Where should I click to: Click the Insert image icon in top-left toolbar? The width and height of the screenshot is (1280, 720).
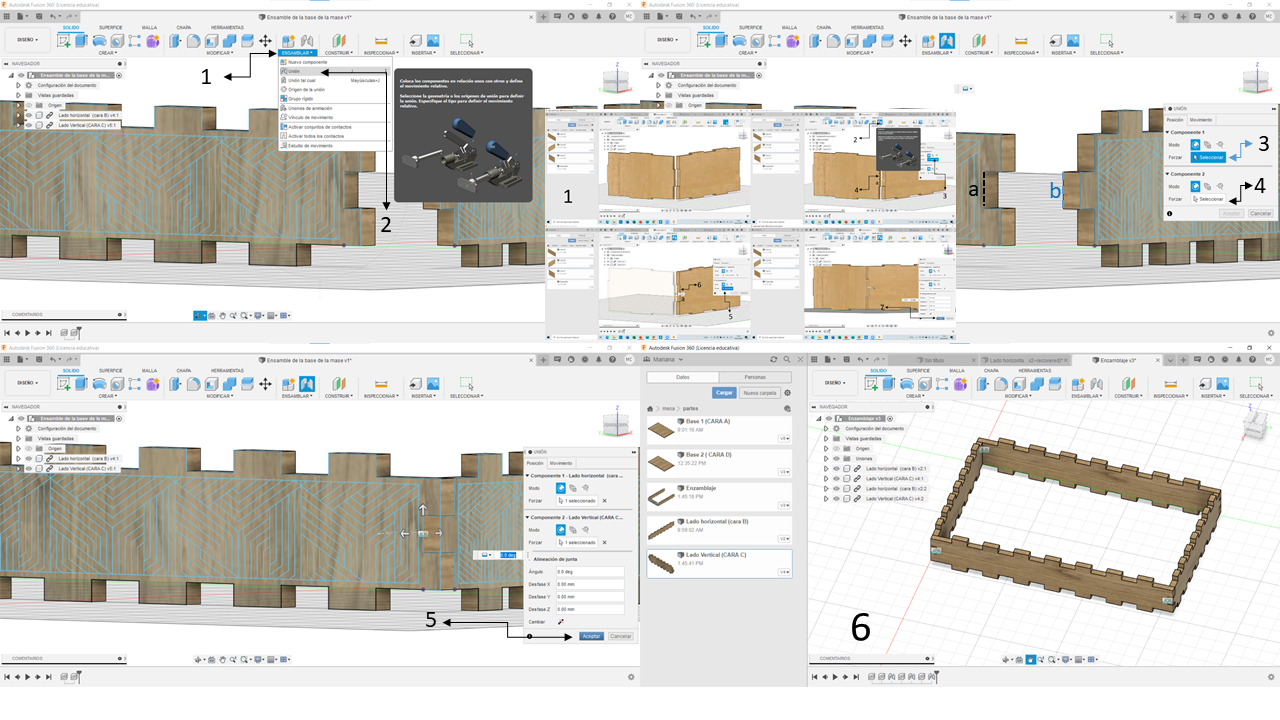434,41
